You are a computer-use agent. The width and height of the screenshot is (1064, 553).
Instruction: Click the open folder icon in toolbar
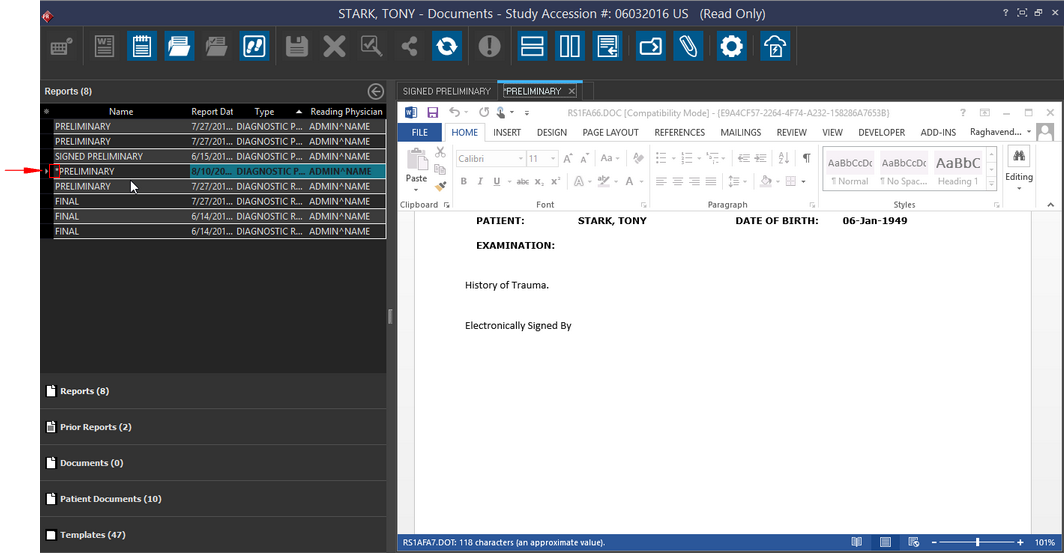(179, 47)
